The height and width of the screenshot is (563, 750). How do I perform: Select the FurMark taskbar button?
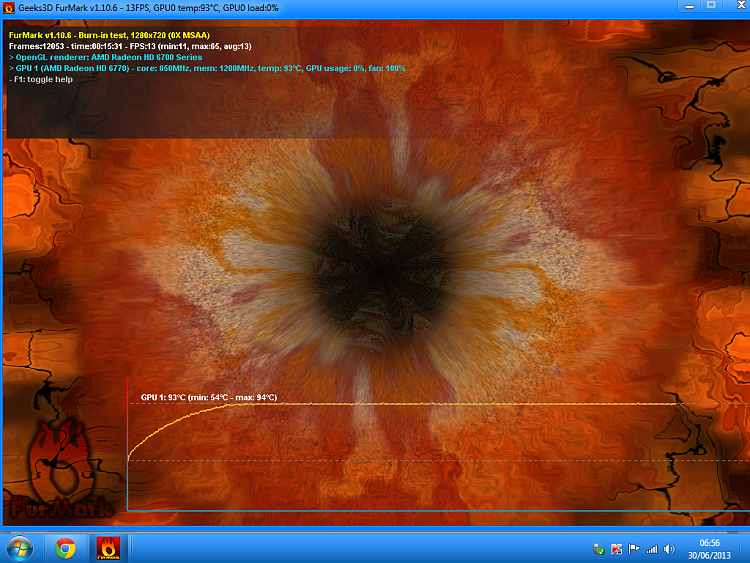(x=108, y=548)
